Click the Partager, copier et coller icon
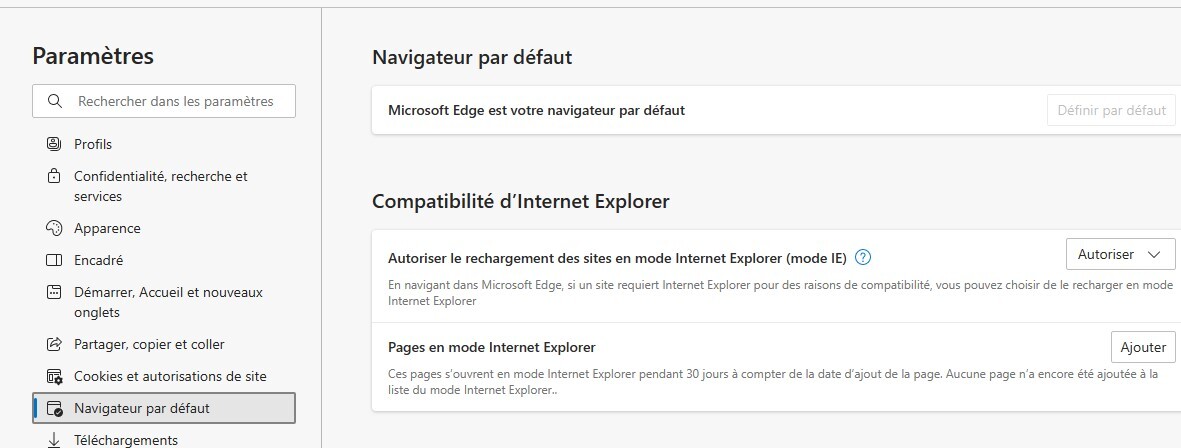1181x448 pixels. pyautogui.click(x=54, y=344)
